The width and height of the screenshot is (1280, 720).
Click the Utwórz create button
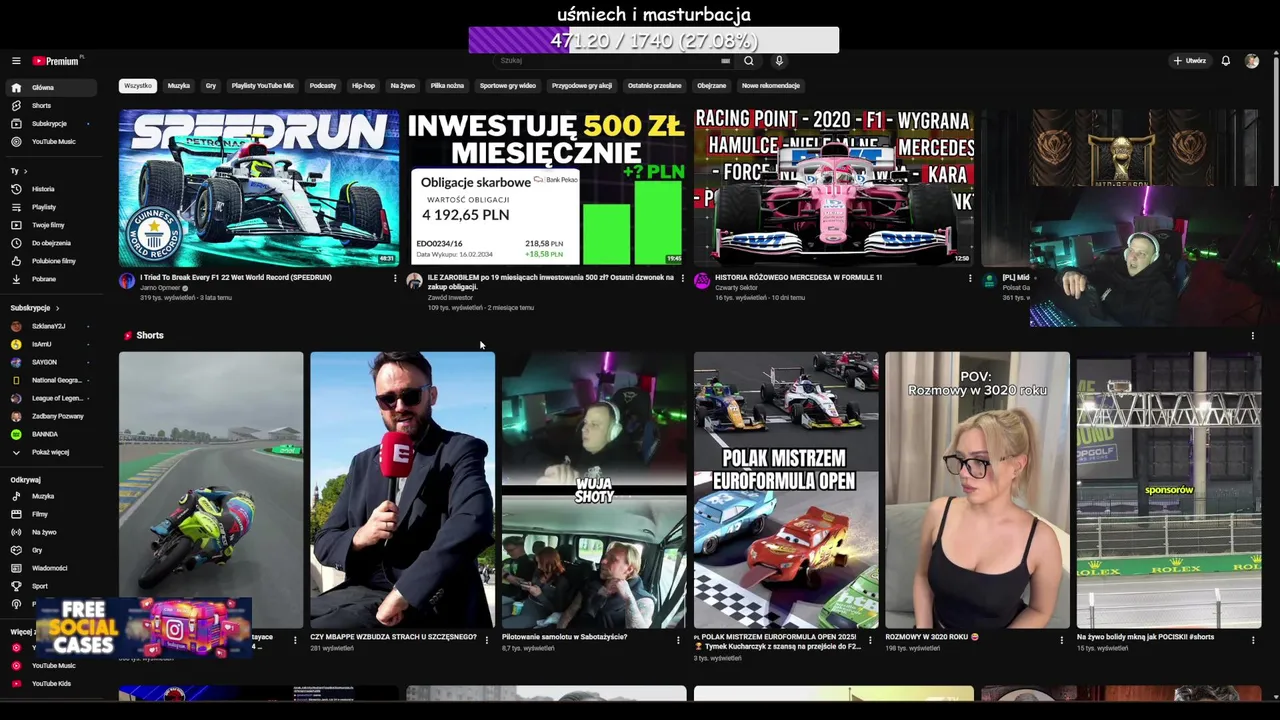[1190, 61]
